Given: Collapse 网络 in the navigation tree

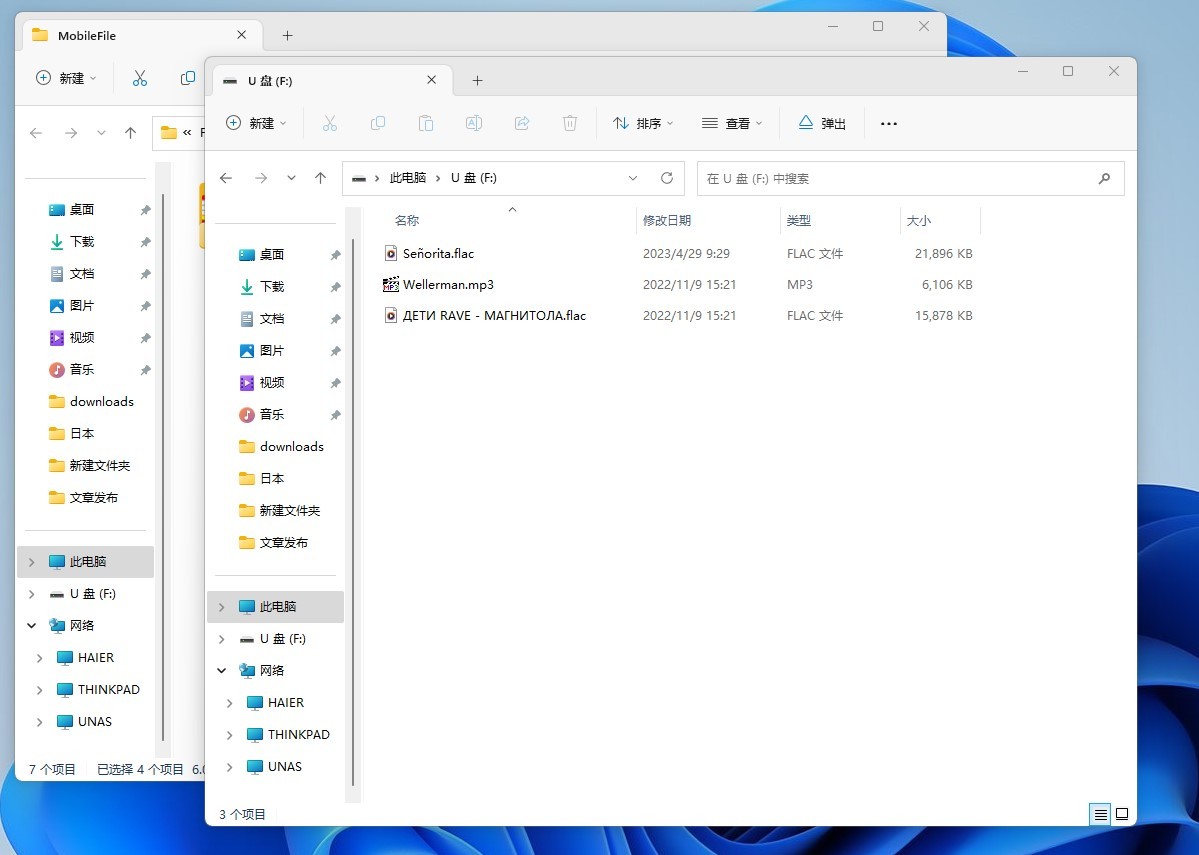Looking at the screenshot, I should pos(222,670).
